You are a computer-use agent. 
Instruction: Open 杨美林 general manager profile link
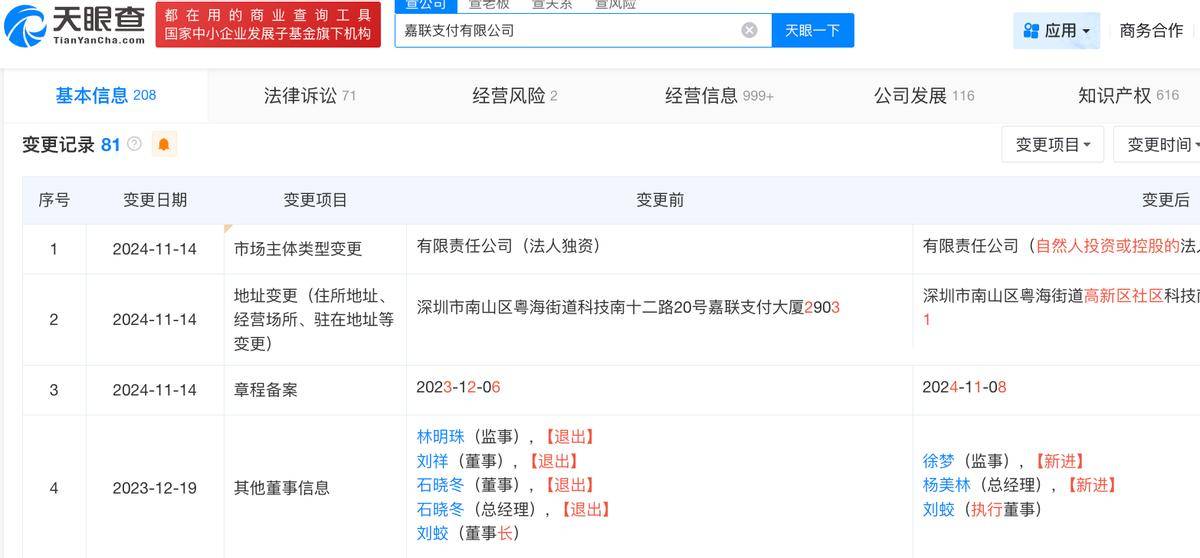[947, 485]
